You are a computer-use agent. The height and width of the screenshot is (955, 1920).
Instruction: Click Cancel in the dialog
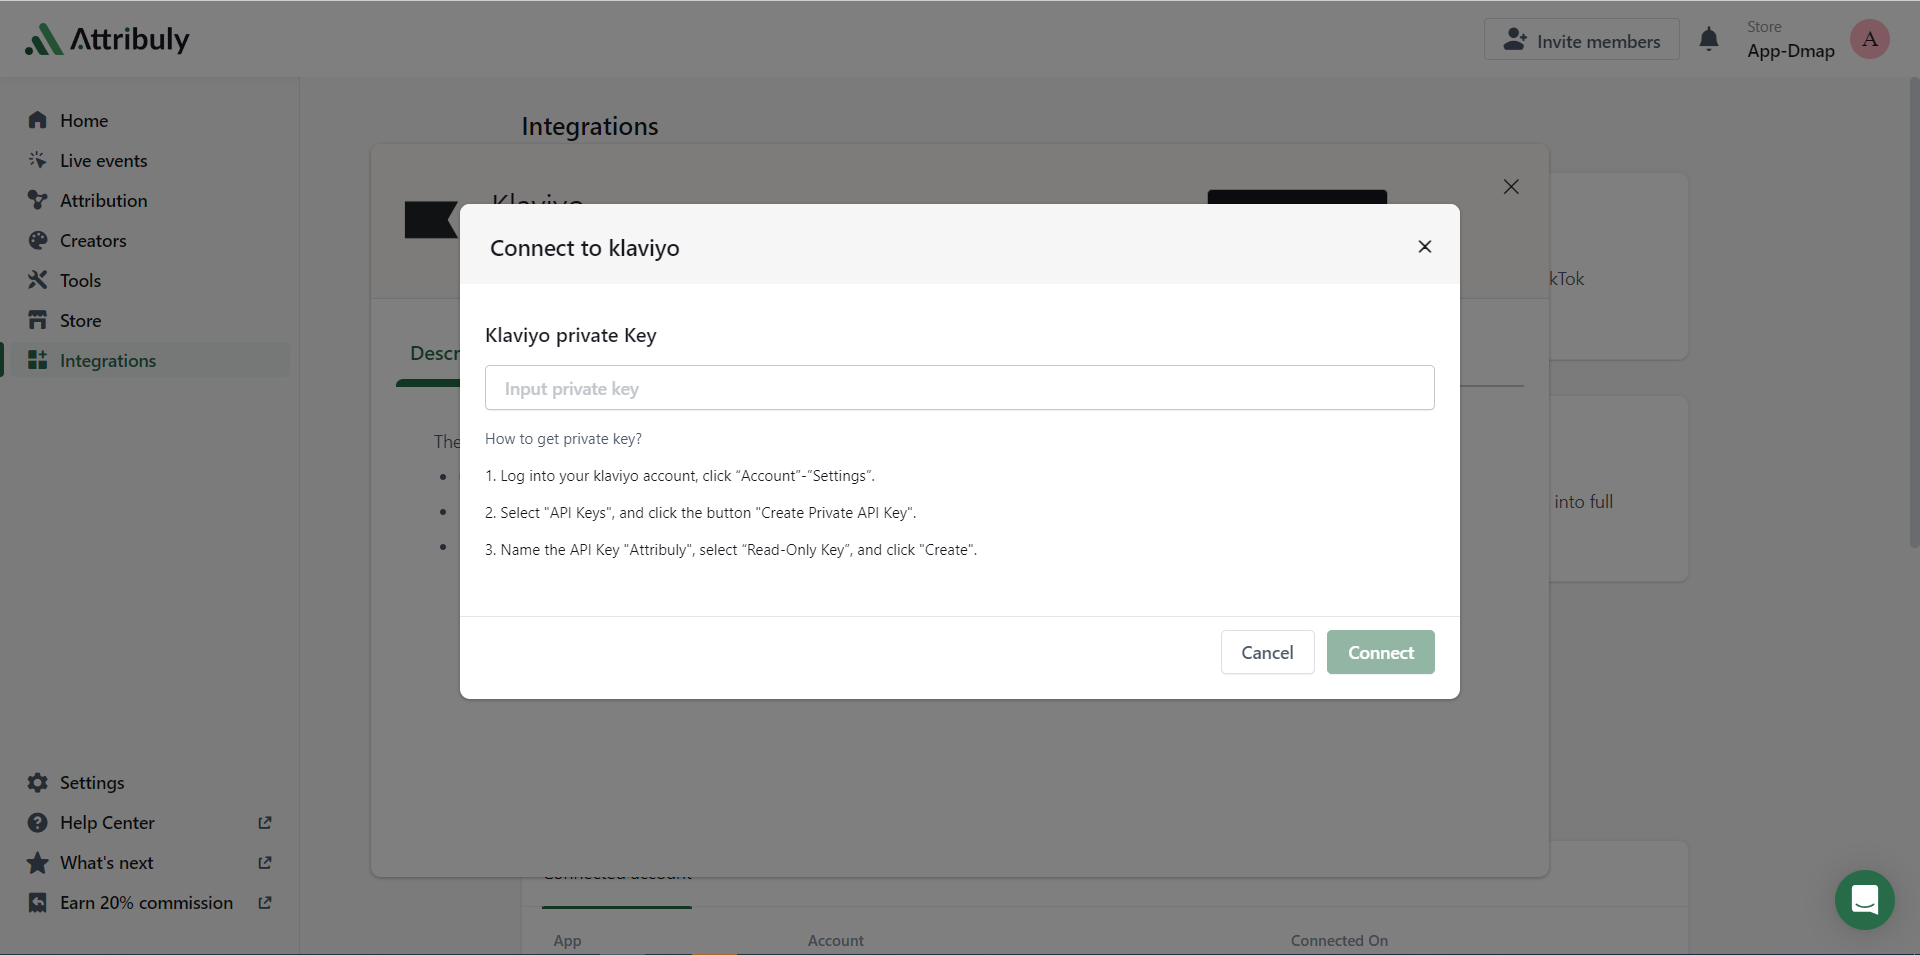coord(1267,652)
